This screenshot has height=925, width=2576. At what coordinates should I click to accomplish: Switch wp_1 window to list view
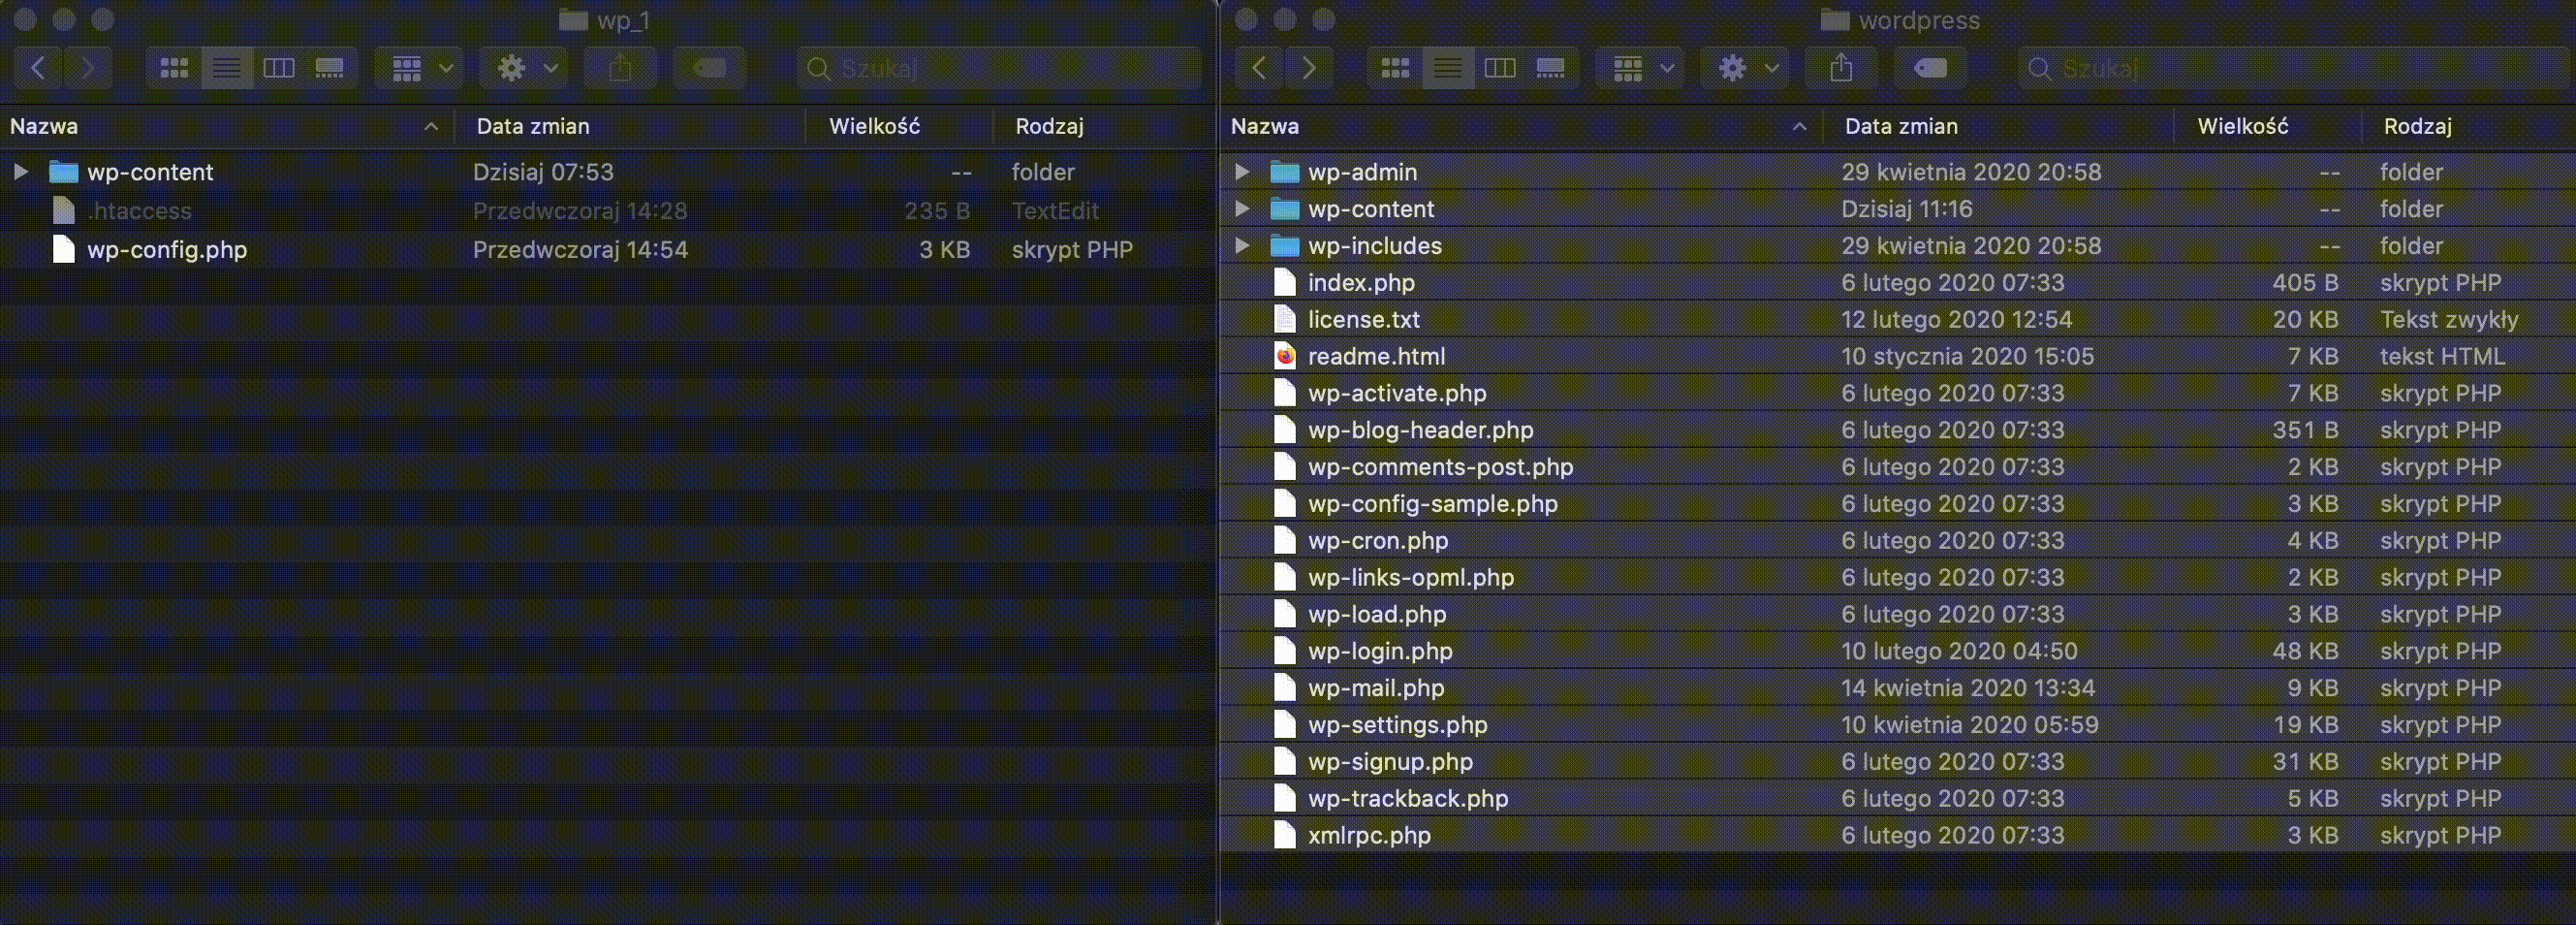[x=226, y=68]
